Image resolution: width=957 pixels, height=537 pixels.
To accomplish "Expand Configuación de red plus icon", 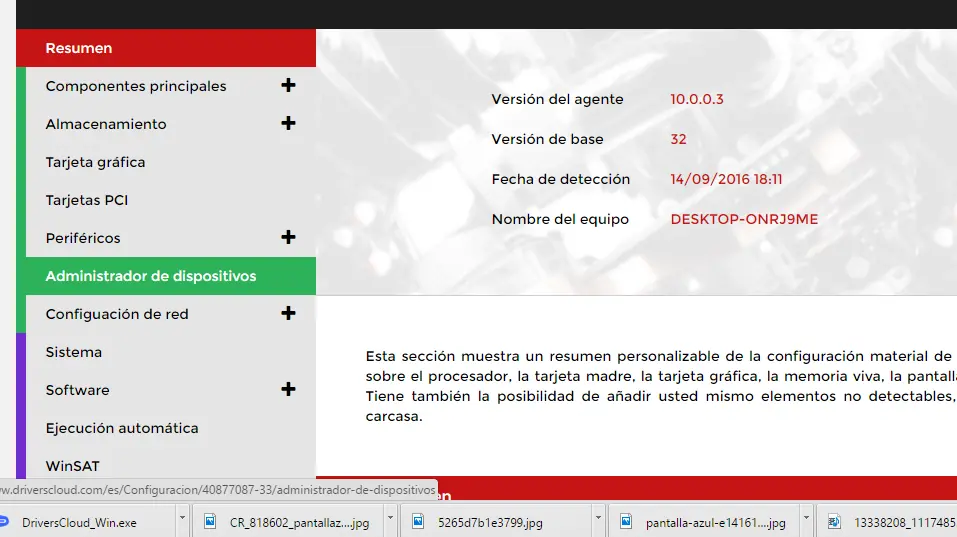I will click(x=288, y=314).
